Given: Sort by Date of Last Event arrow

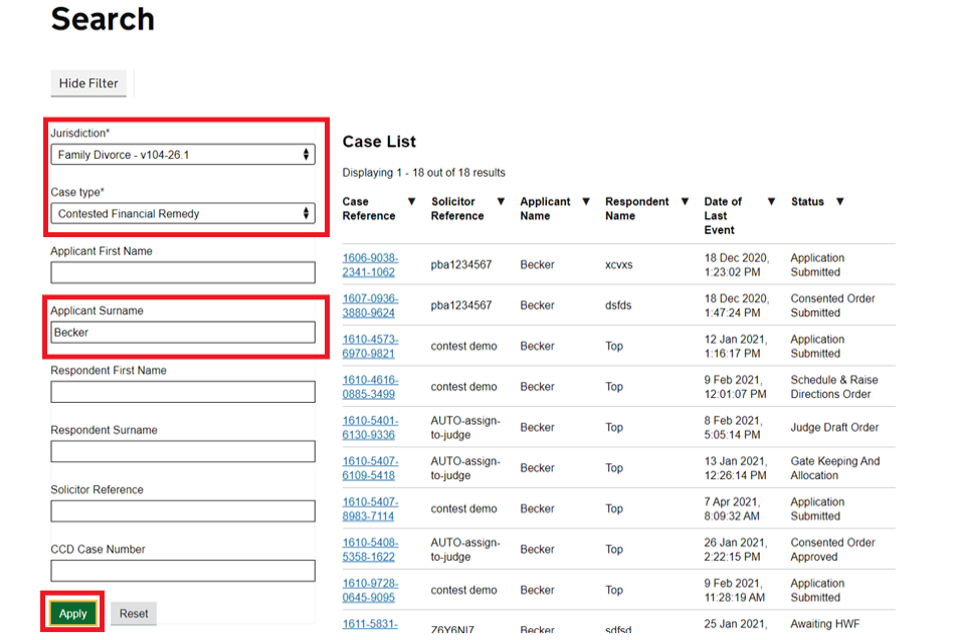Looking at the screenshot, I should point(771,202).
